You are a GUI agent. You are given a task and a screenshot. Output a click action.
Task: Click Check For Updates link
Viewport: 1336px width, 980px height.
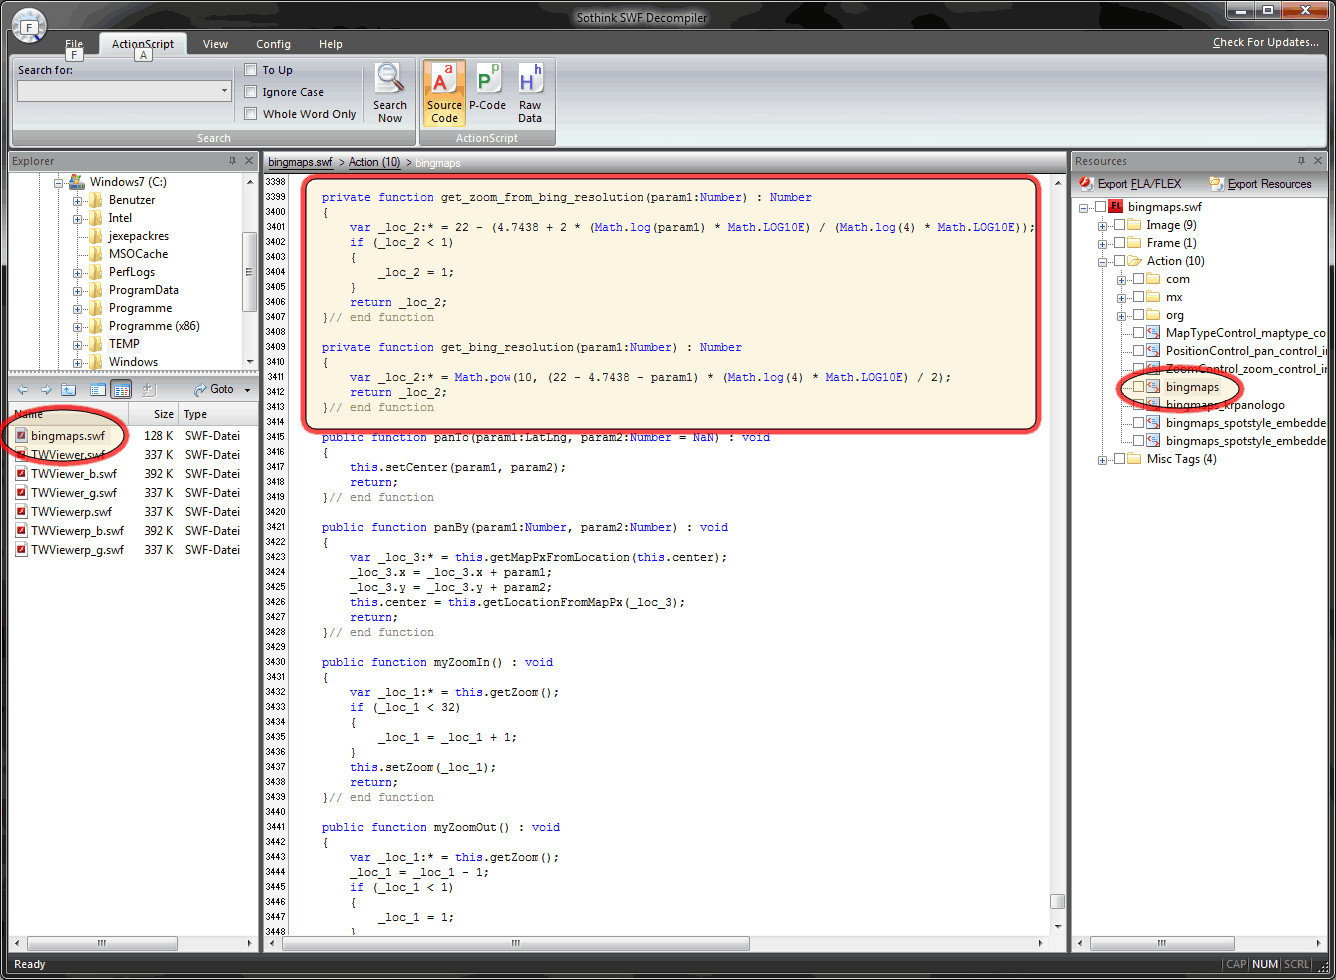click(1266, 42)
